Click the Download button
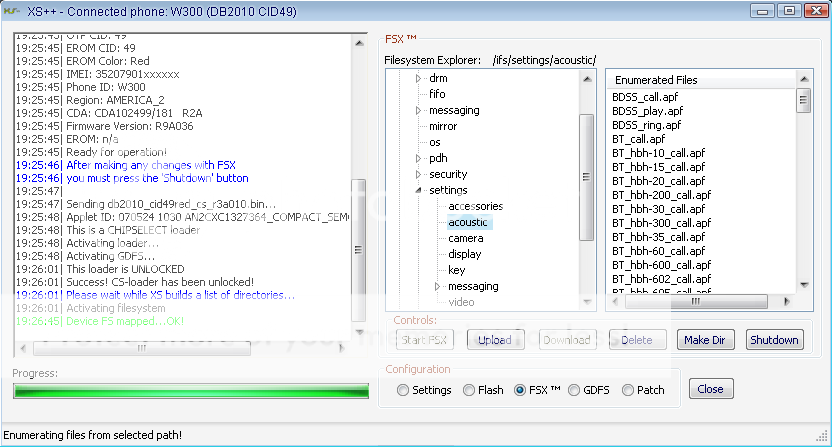The height and width of the screenshot is (447, 832). (x=567, y=340)
